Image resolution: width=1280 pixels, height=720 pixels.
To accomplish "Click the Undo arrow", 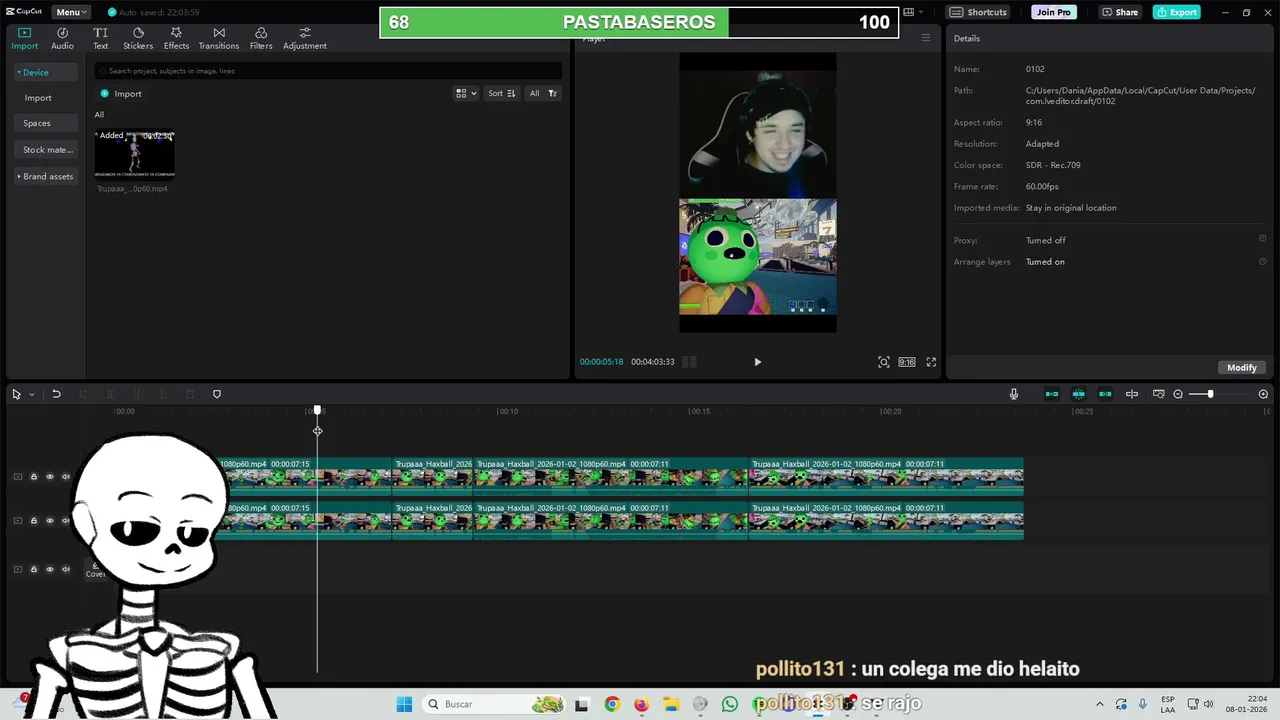I will click(56, 394).
